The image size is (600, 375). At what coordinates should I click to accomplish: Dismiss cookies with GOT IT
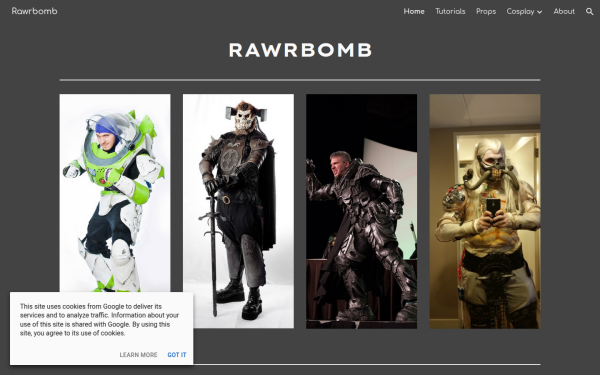click(x=177, y=355)
